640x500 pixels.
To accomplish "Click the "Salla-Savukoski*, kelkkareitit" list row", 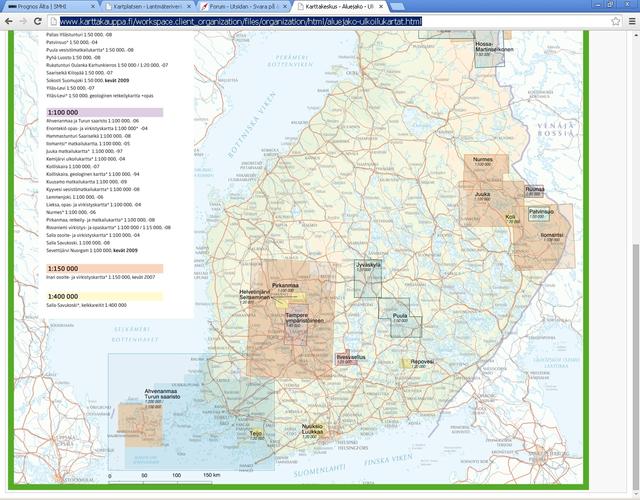I will pyautogui.click(x=86, y=305).
